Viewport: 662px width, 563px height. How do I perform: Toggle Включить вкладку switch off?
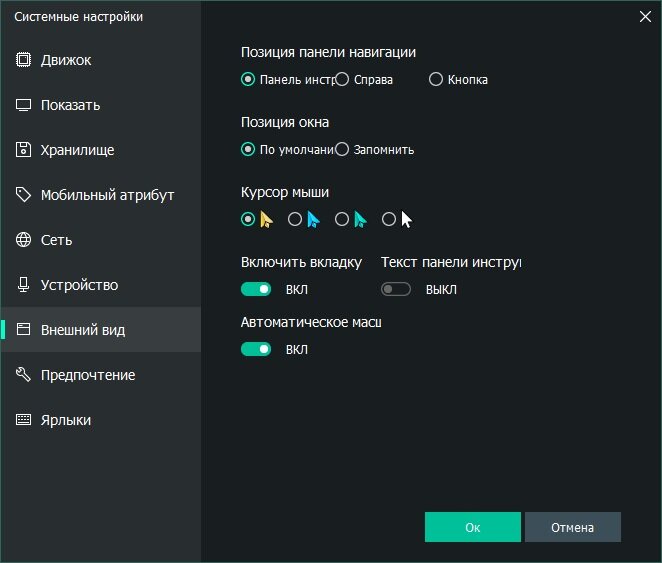pyautogui.click(x=256, y=289)
